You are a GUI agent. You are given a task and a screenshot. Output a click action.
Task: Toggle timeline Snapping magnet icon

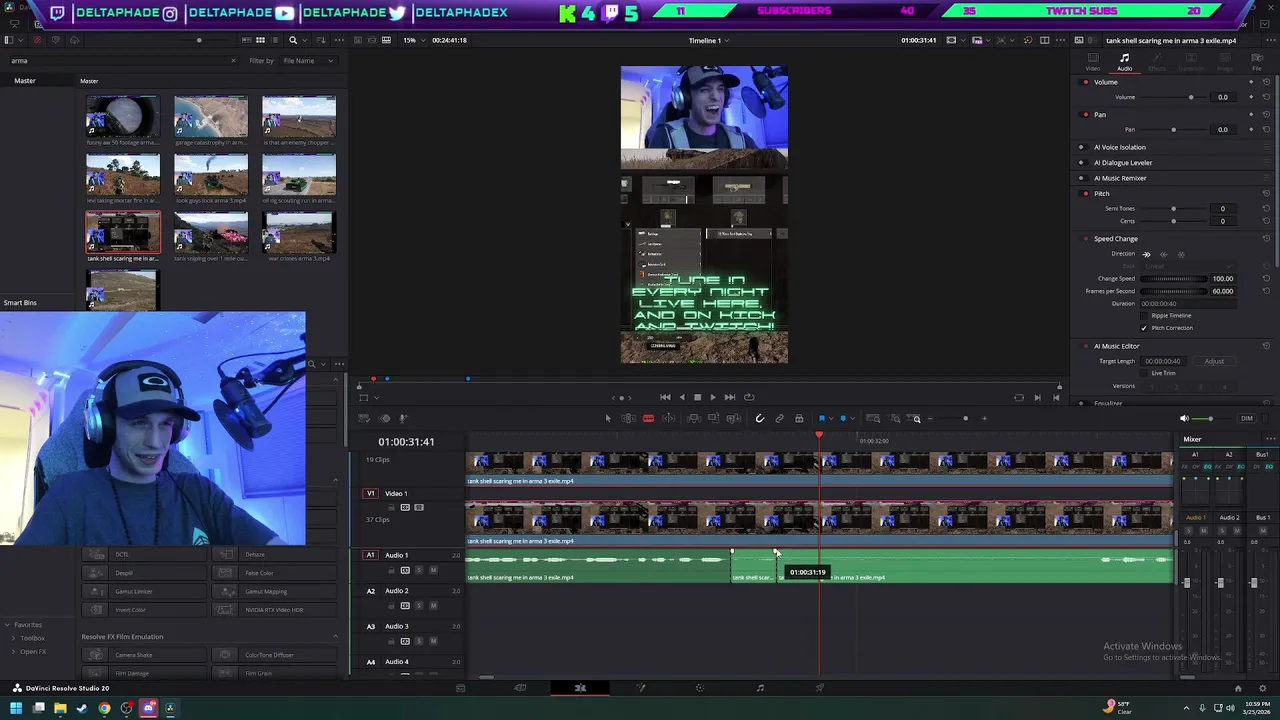click(x=759, y=418)
